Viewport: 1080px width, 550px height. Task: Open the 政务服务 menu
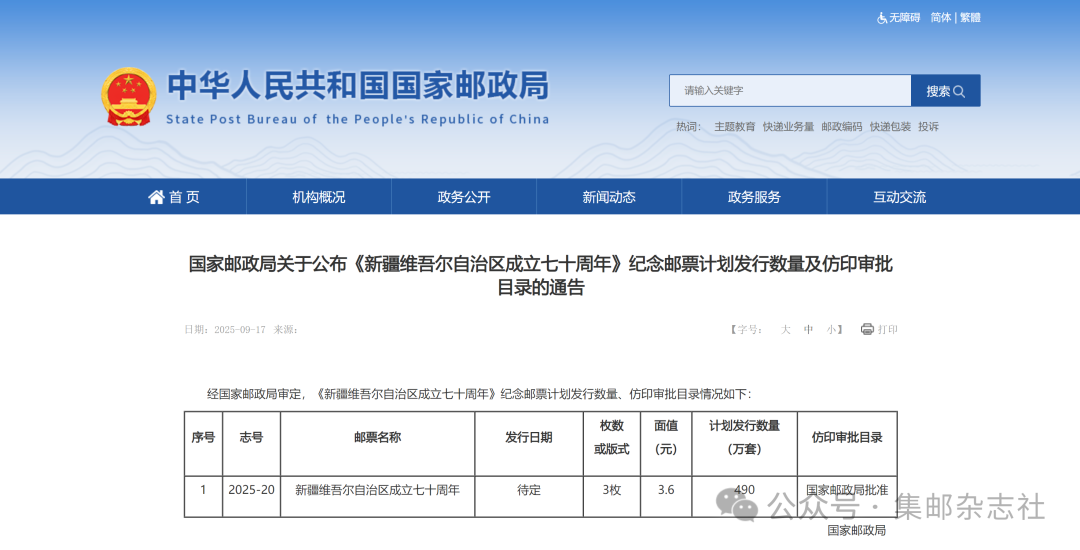pos(754,197)
